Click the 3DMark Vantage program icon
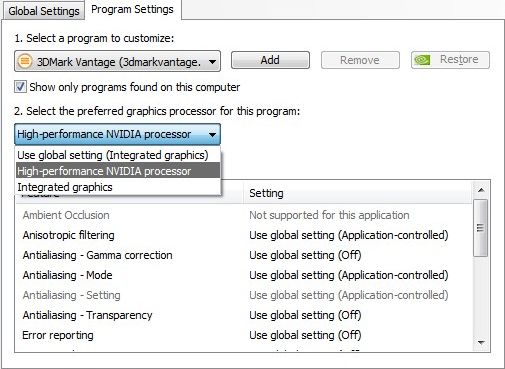 pos(24,61)
